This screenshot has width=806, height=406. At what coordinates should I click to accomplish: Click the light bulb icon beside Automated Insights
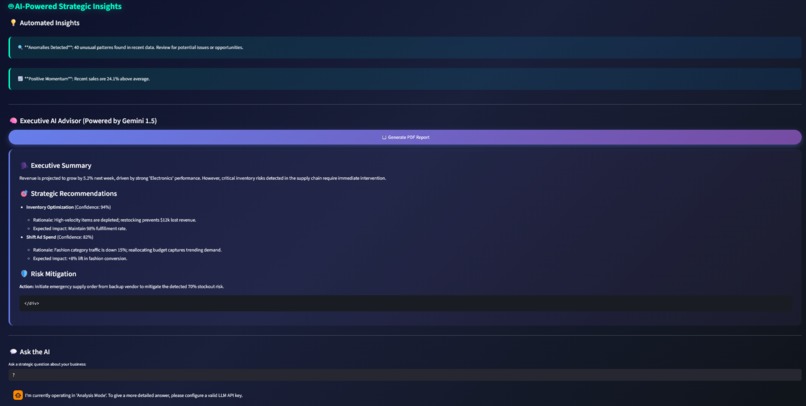pos(13,23)
